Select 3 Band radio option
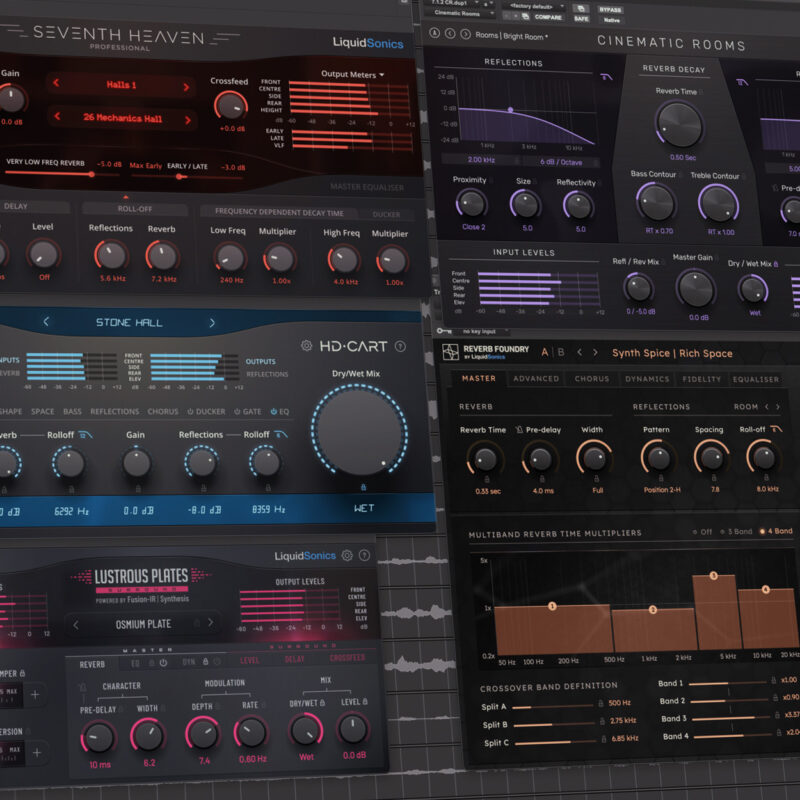800x800 pixels. tap(736, 532)
